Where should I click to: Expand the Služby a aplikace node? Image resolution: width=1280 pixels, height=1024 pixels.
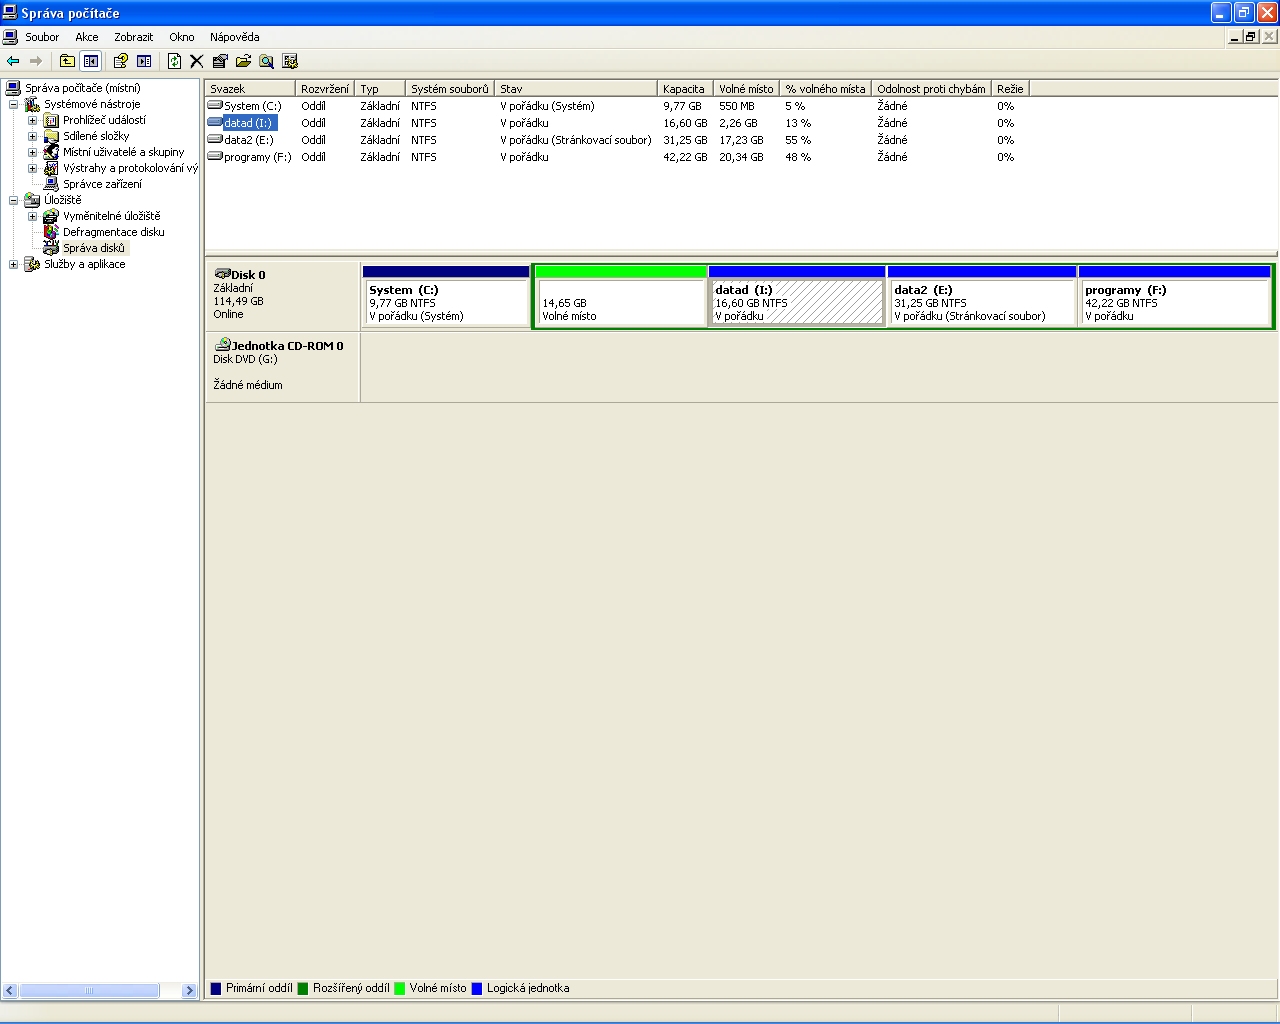pos(13,264)
